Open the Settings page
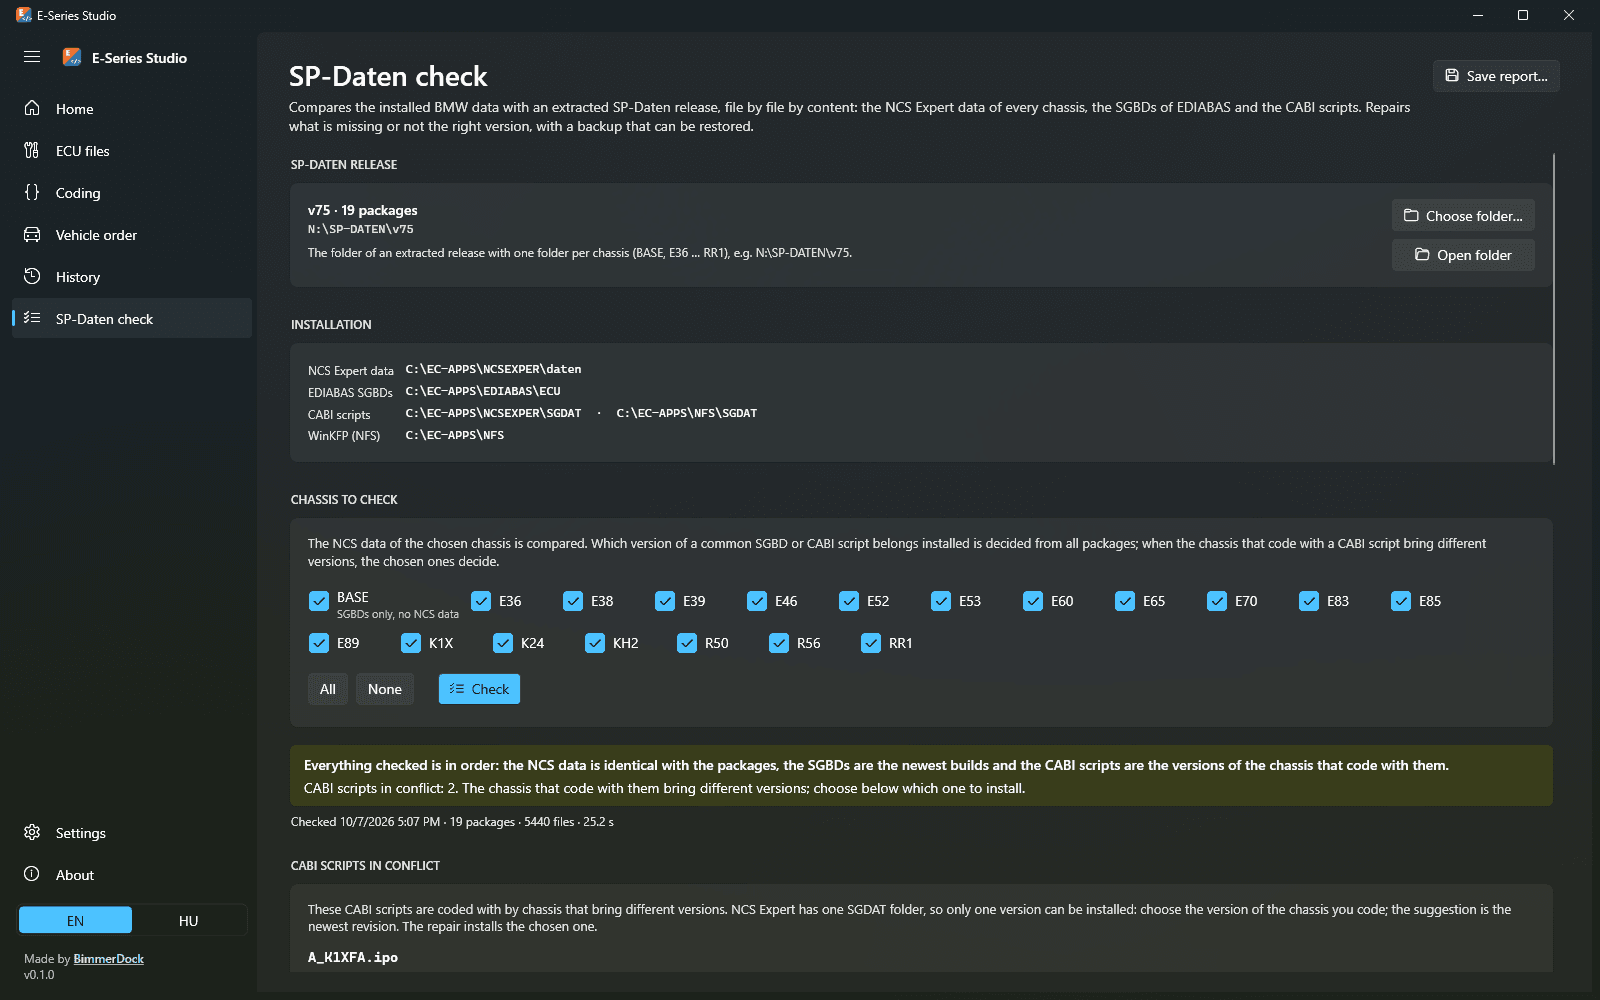 [x=132, y=833]
